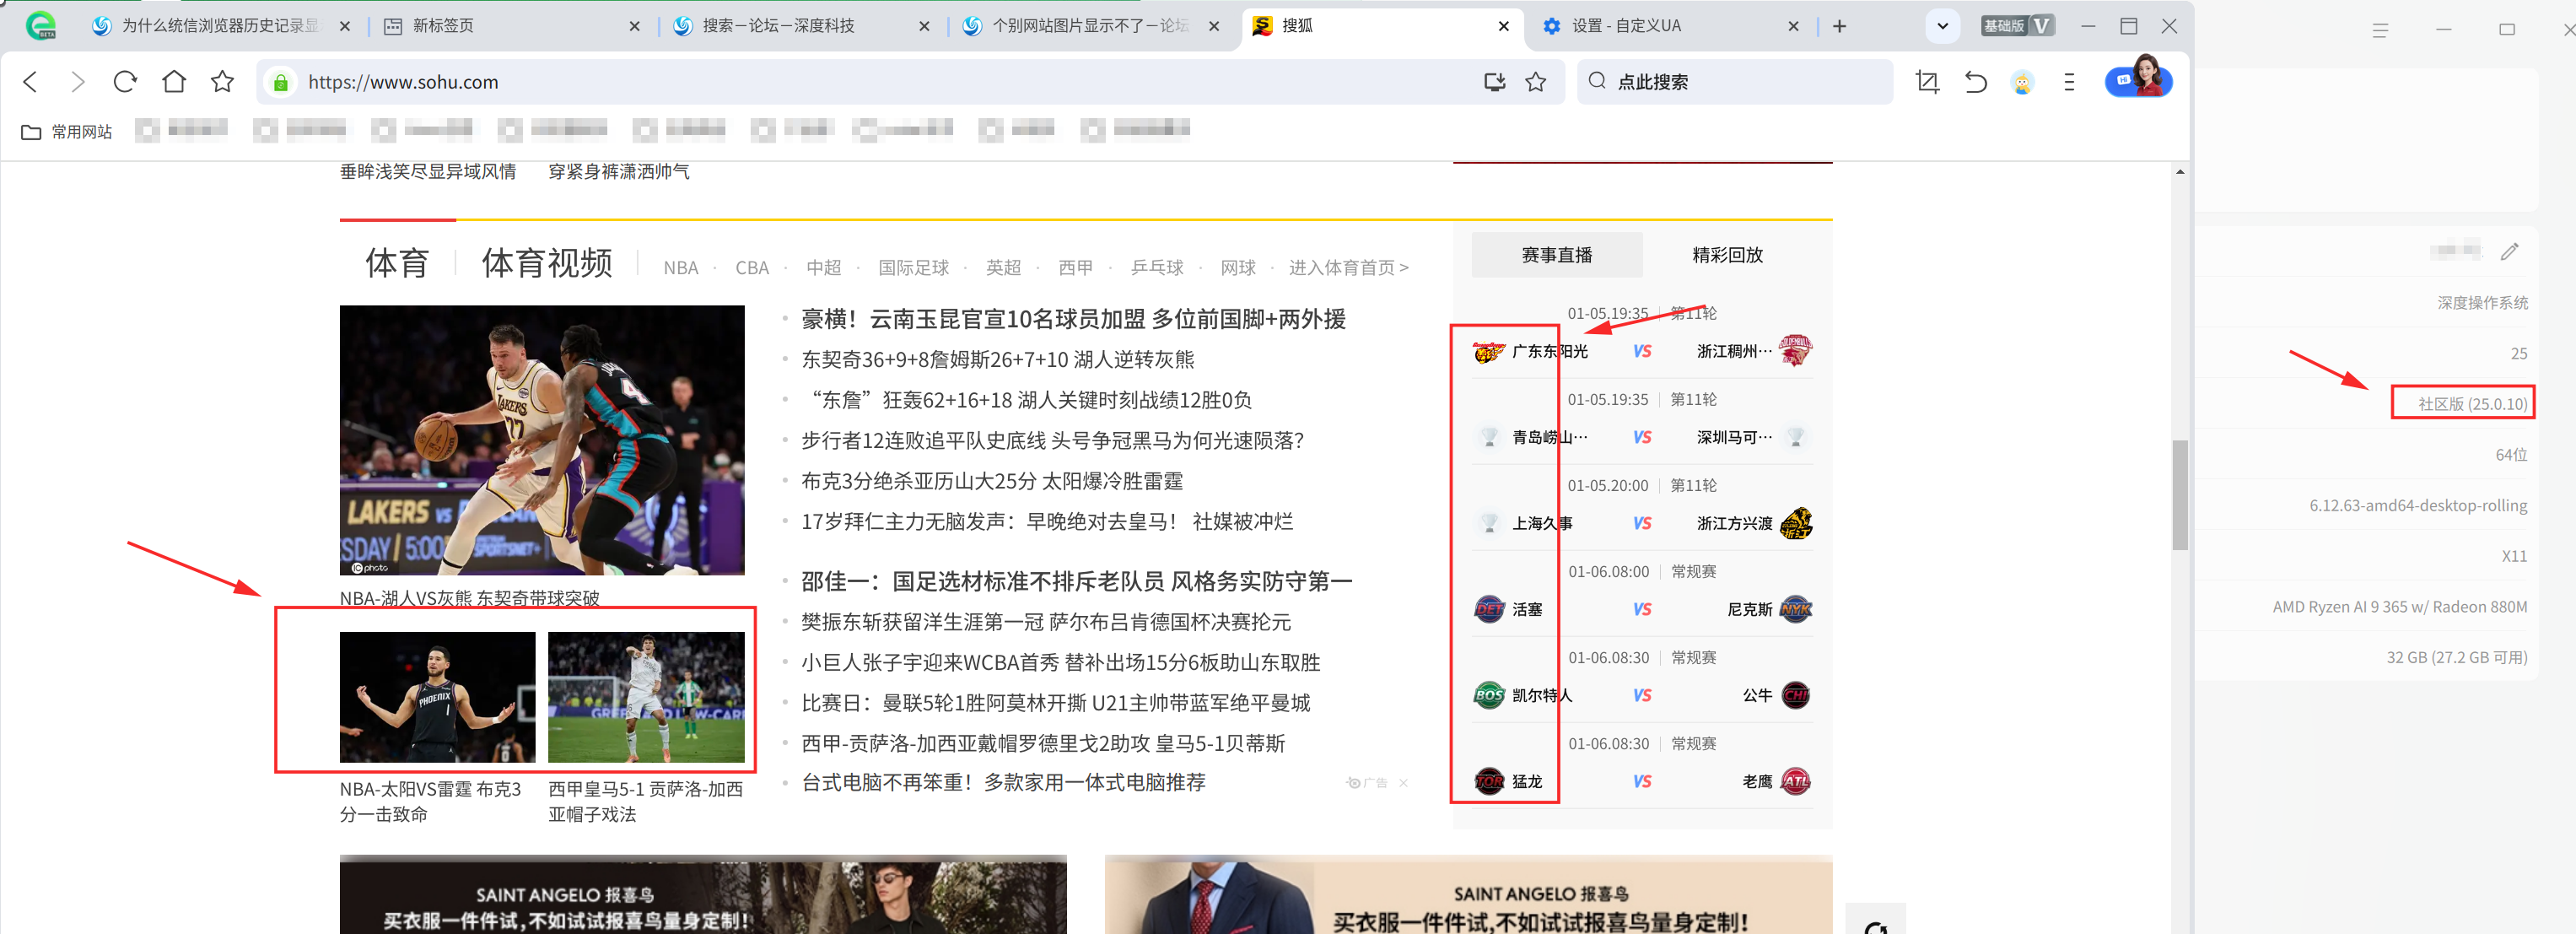Open the browser three-dot menu
Viewport: 2576px width, 934px height.
point(2069,82)
